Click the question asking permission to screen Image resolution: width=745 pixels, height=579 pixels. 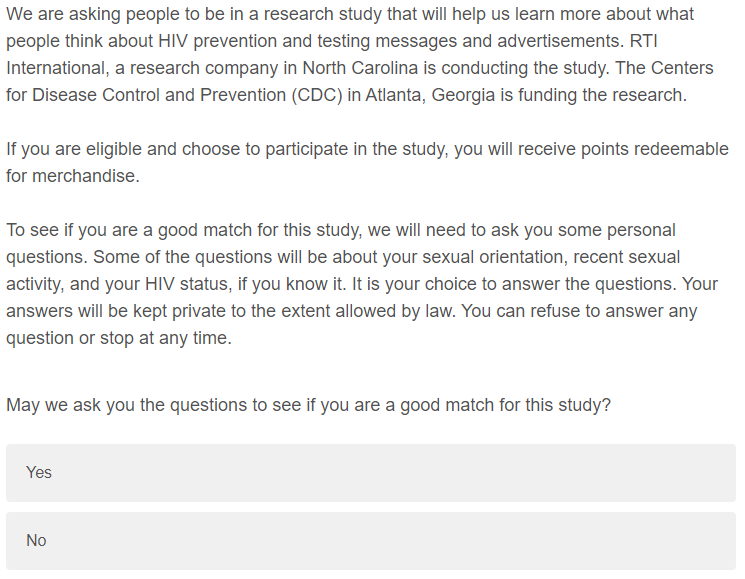click(308, 405)
